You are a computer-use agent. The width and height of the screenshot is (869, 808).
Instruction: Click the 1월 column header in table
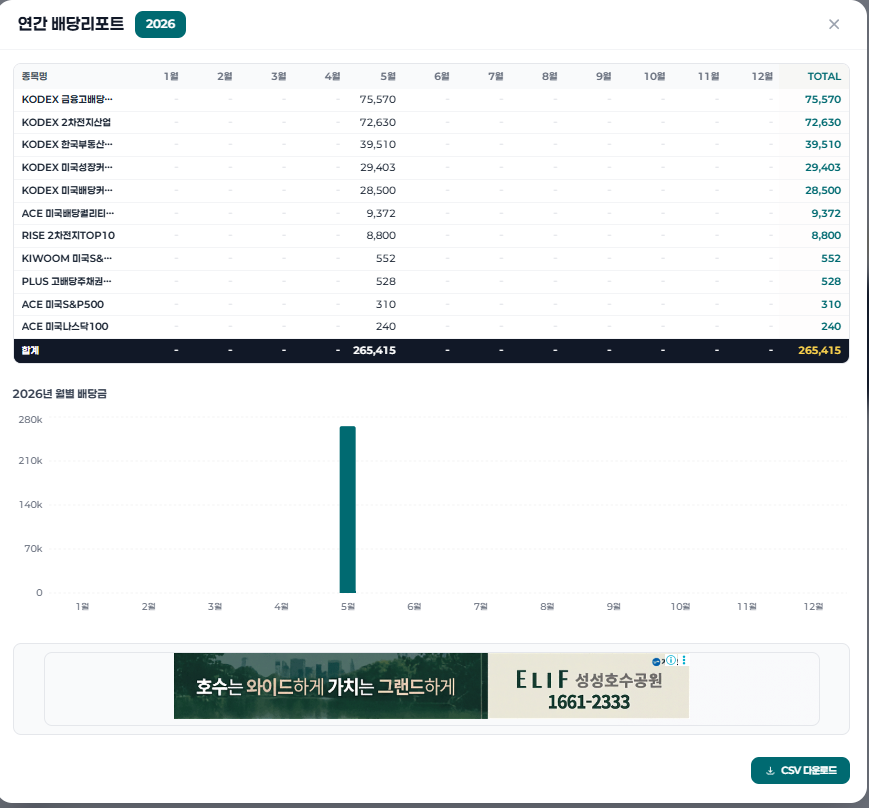click(171, 76)
